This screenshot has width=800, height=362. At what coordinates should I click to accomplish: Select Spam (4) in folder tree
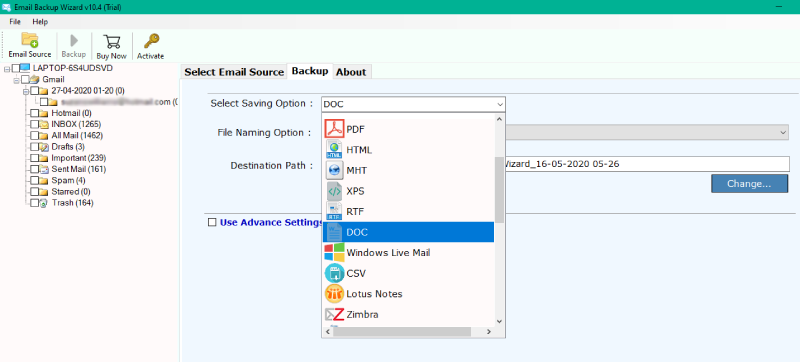68,180
